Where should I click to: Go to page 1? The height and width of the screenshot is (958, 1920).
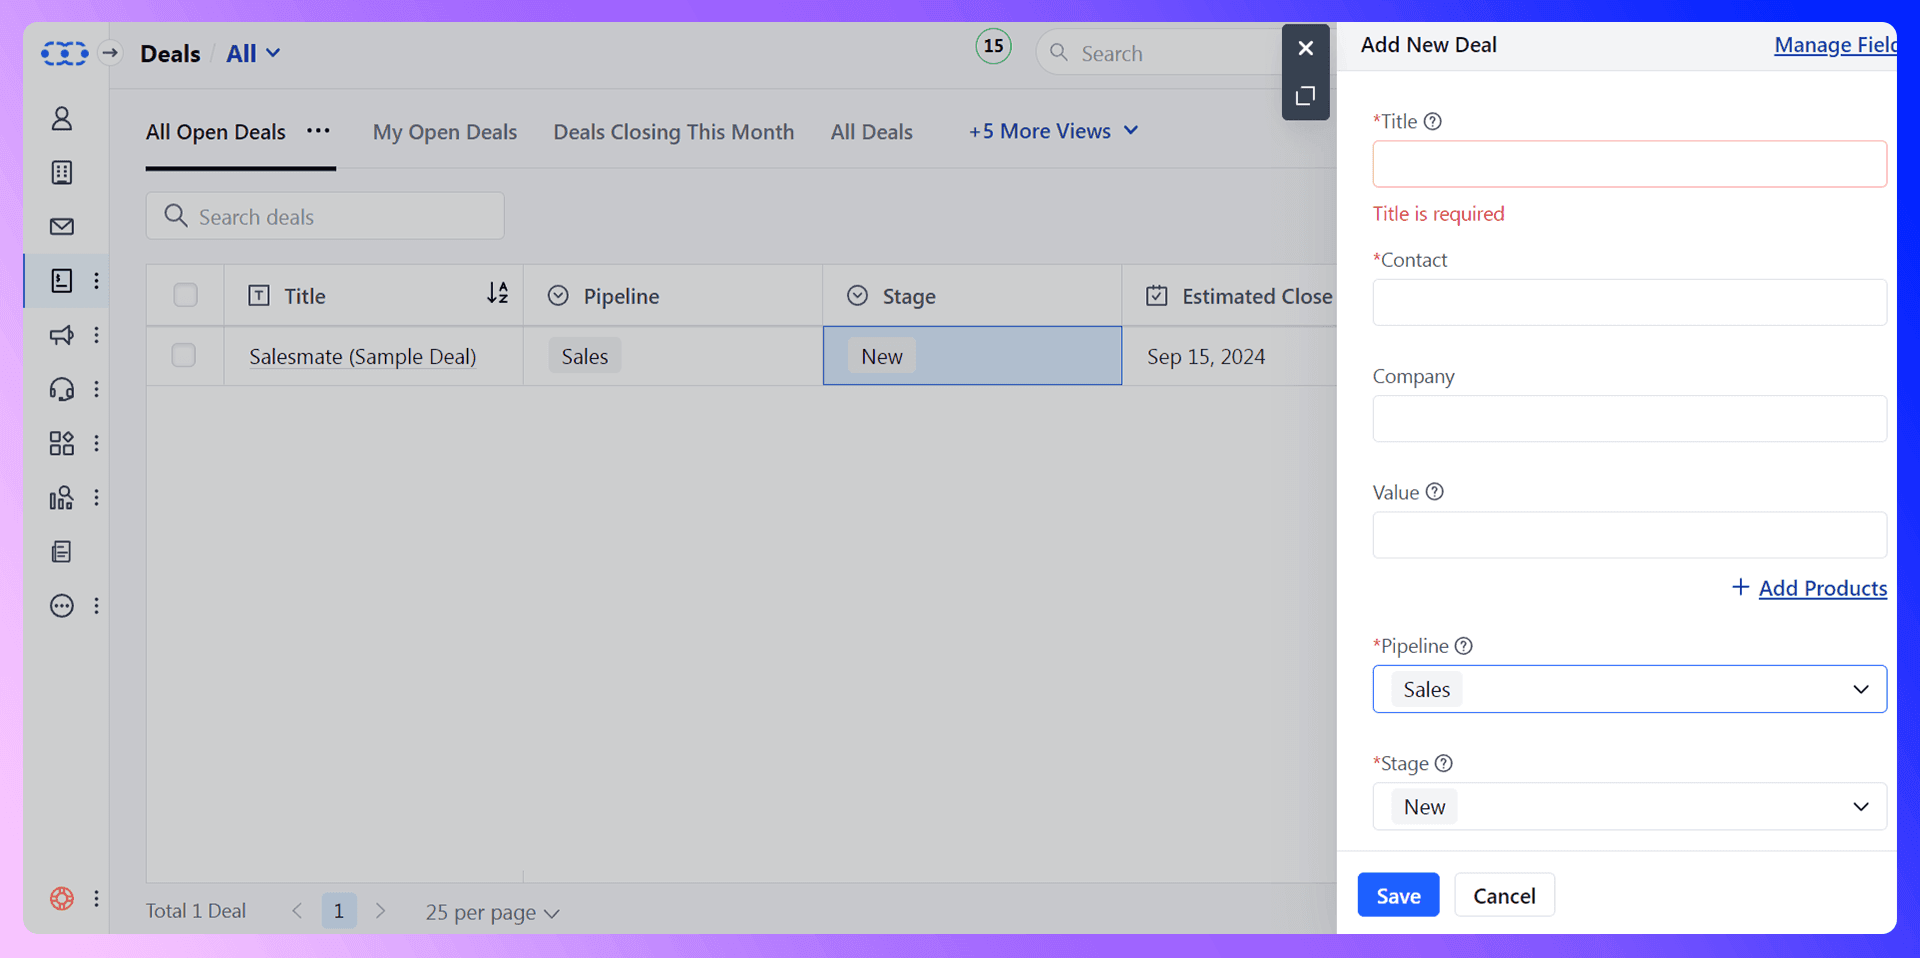[339, 911]
